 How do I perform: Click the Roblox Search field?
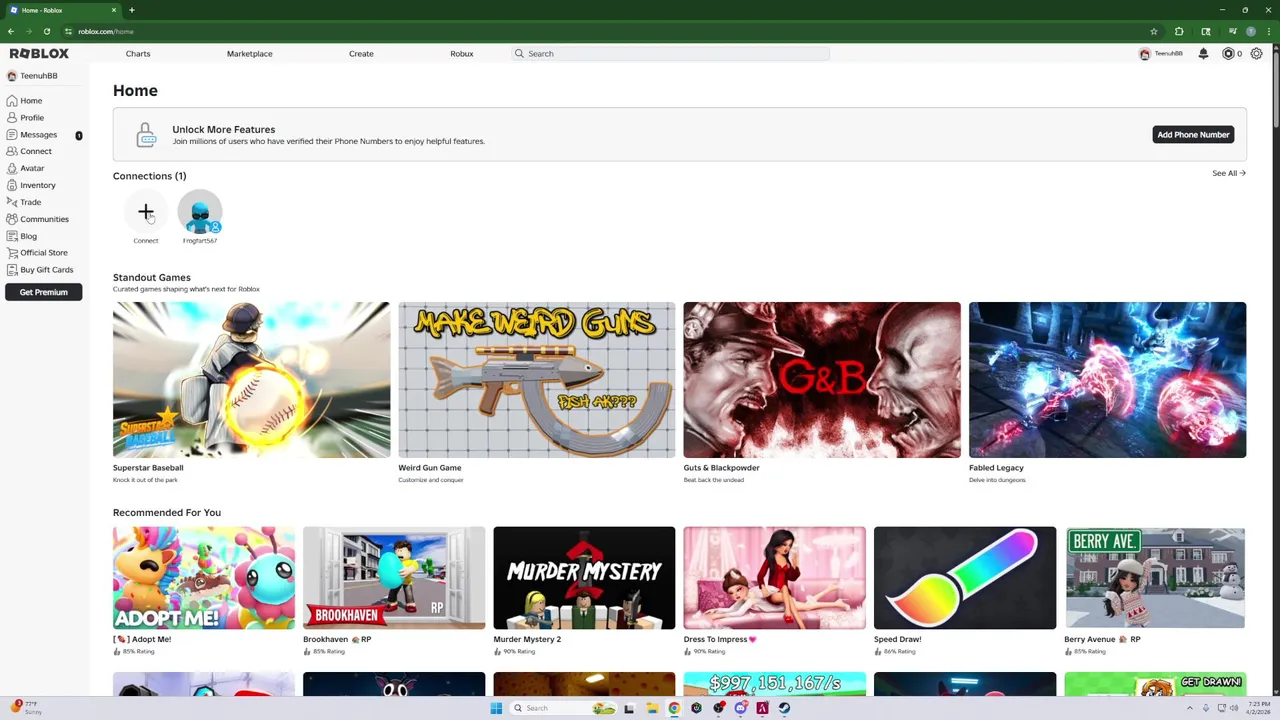point(670,54)
